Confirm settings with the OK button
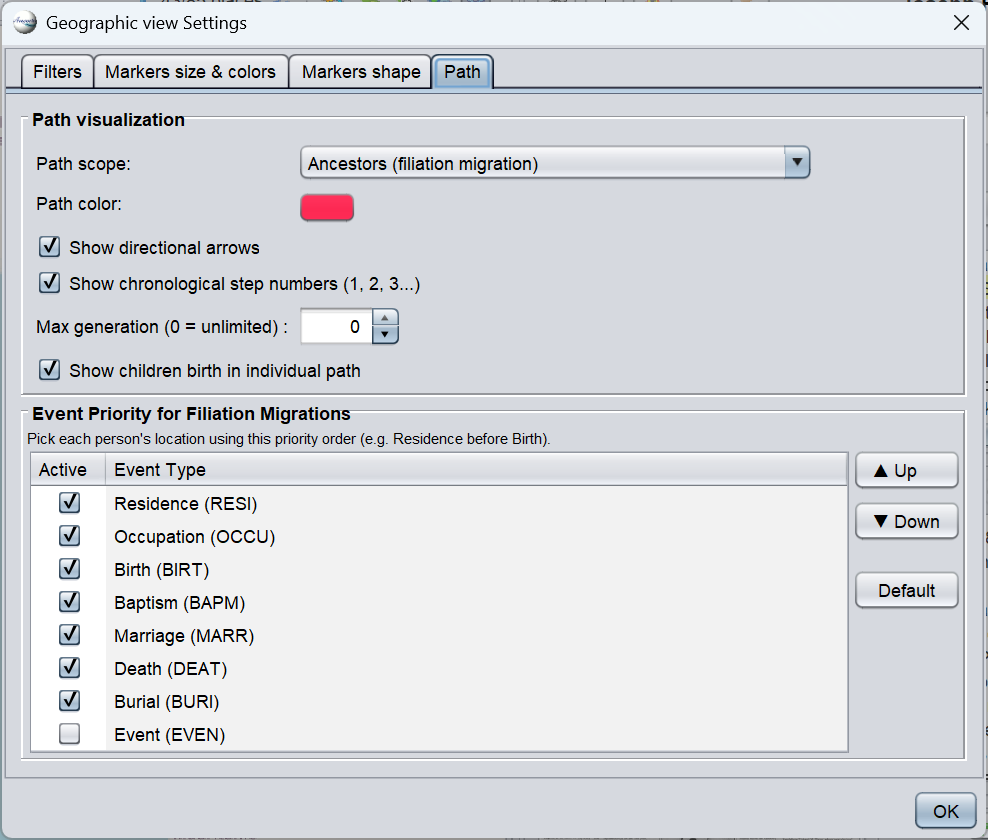Viewport: 988px width, 840px height. [946, 811]
